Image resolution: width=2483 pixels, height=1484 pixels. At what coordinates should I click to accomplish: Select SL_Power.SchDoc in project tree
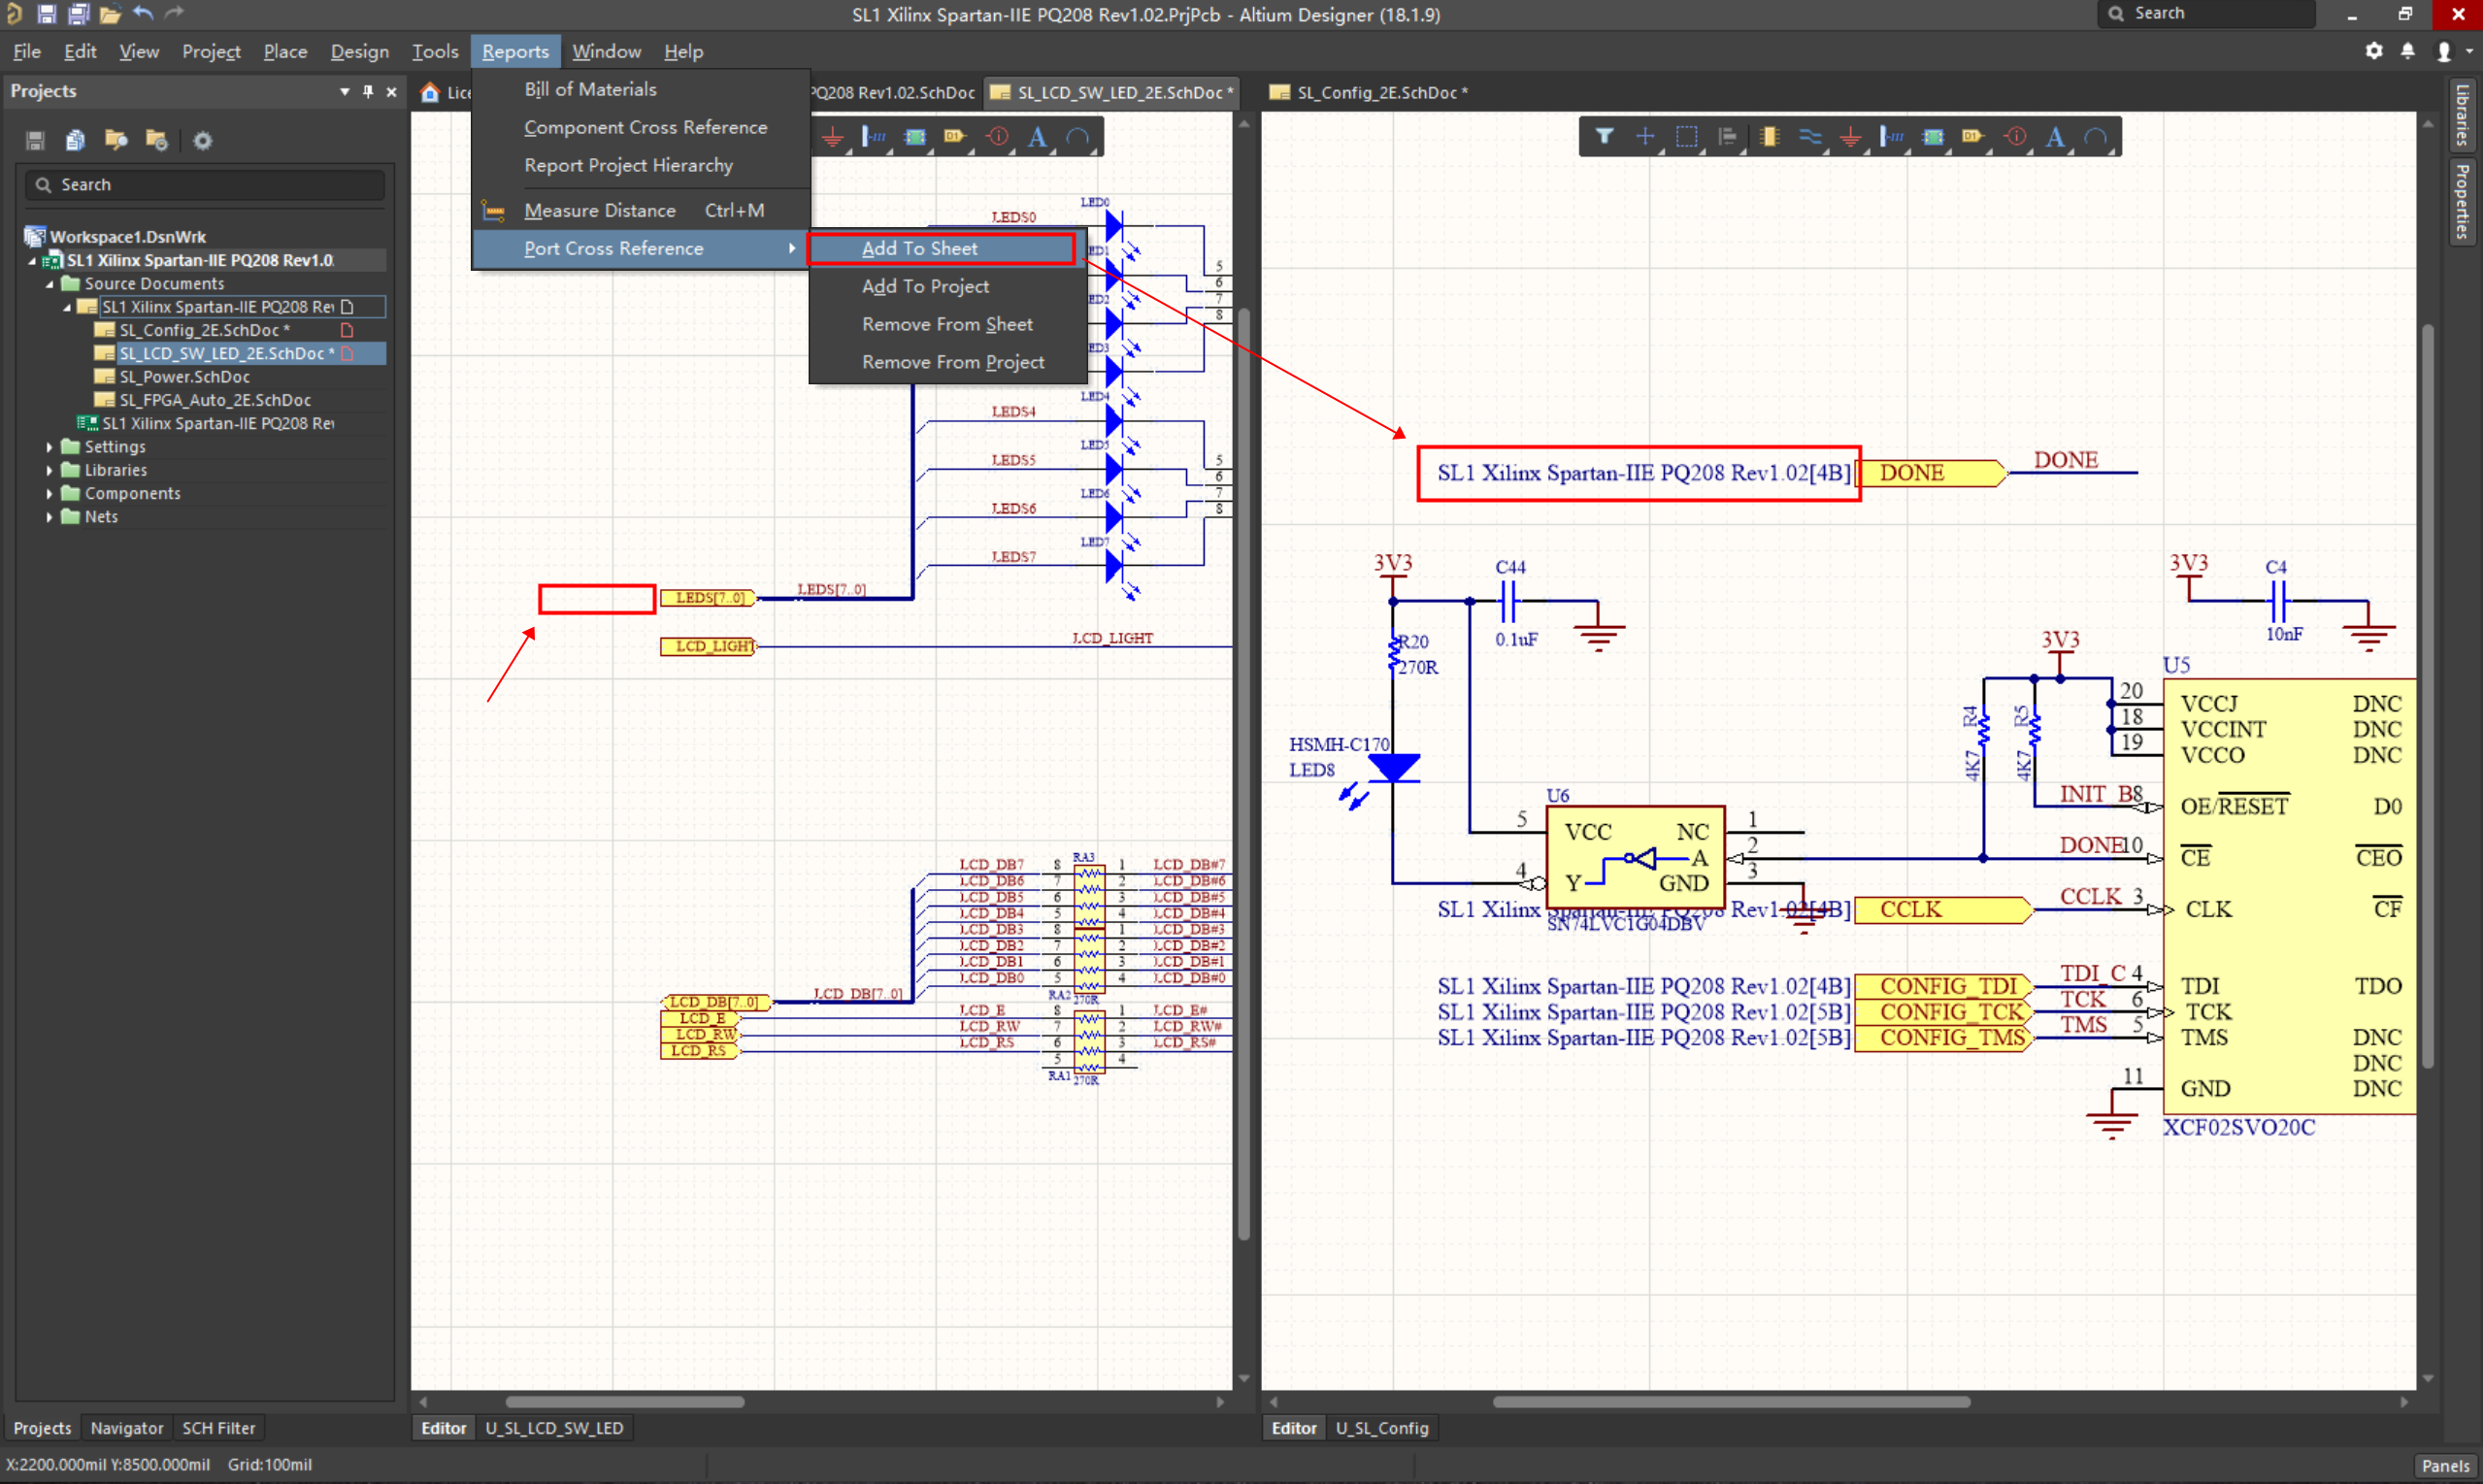(184, 377)
